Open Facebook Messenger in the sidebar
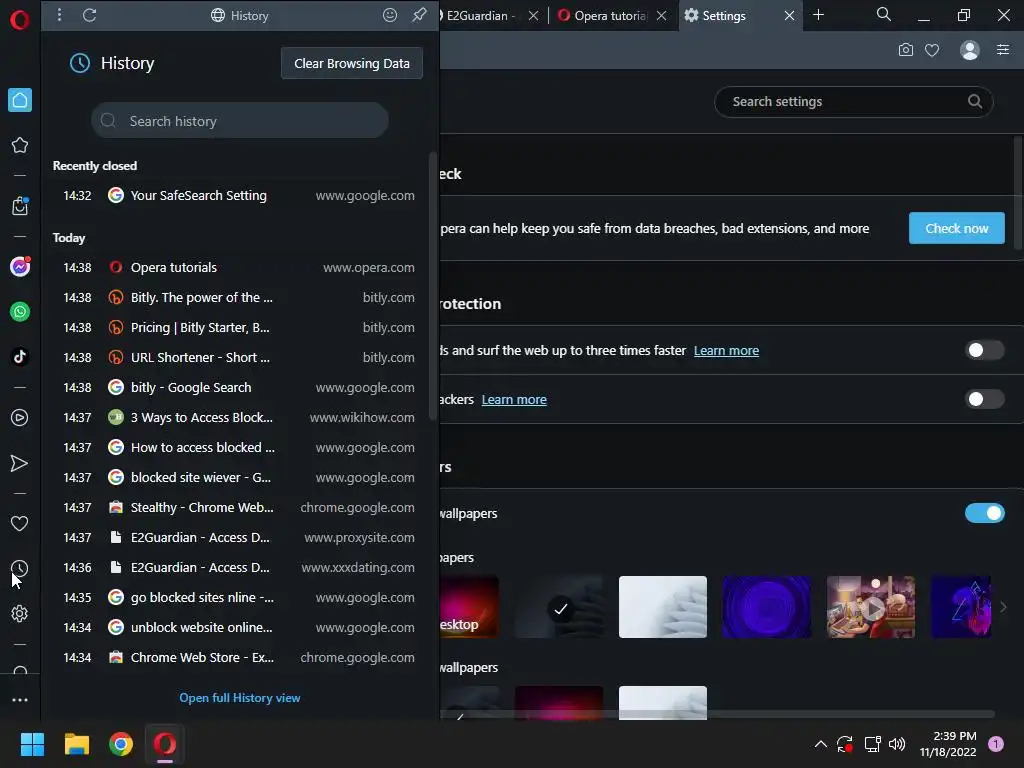The height and width of the screenshot is (768, 1024). 20,266
